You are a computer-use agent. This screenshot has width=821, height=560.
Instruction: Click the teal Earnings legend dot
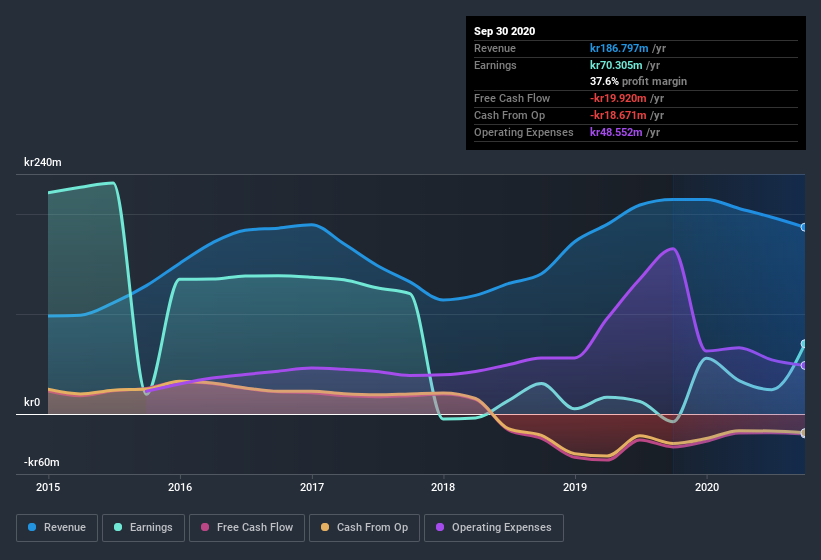(119, 527)
